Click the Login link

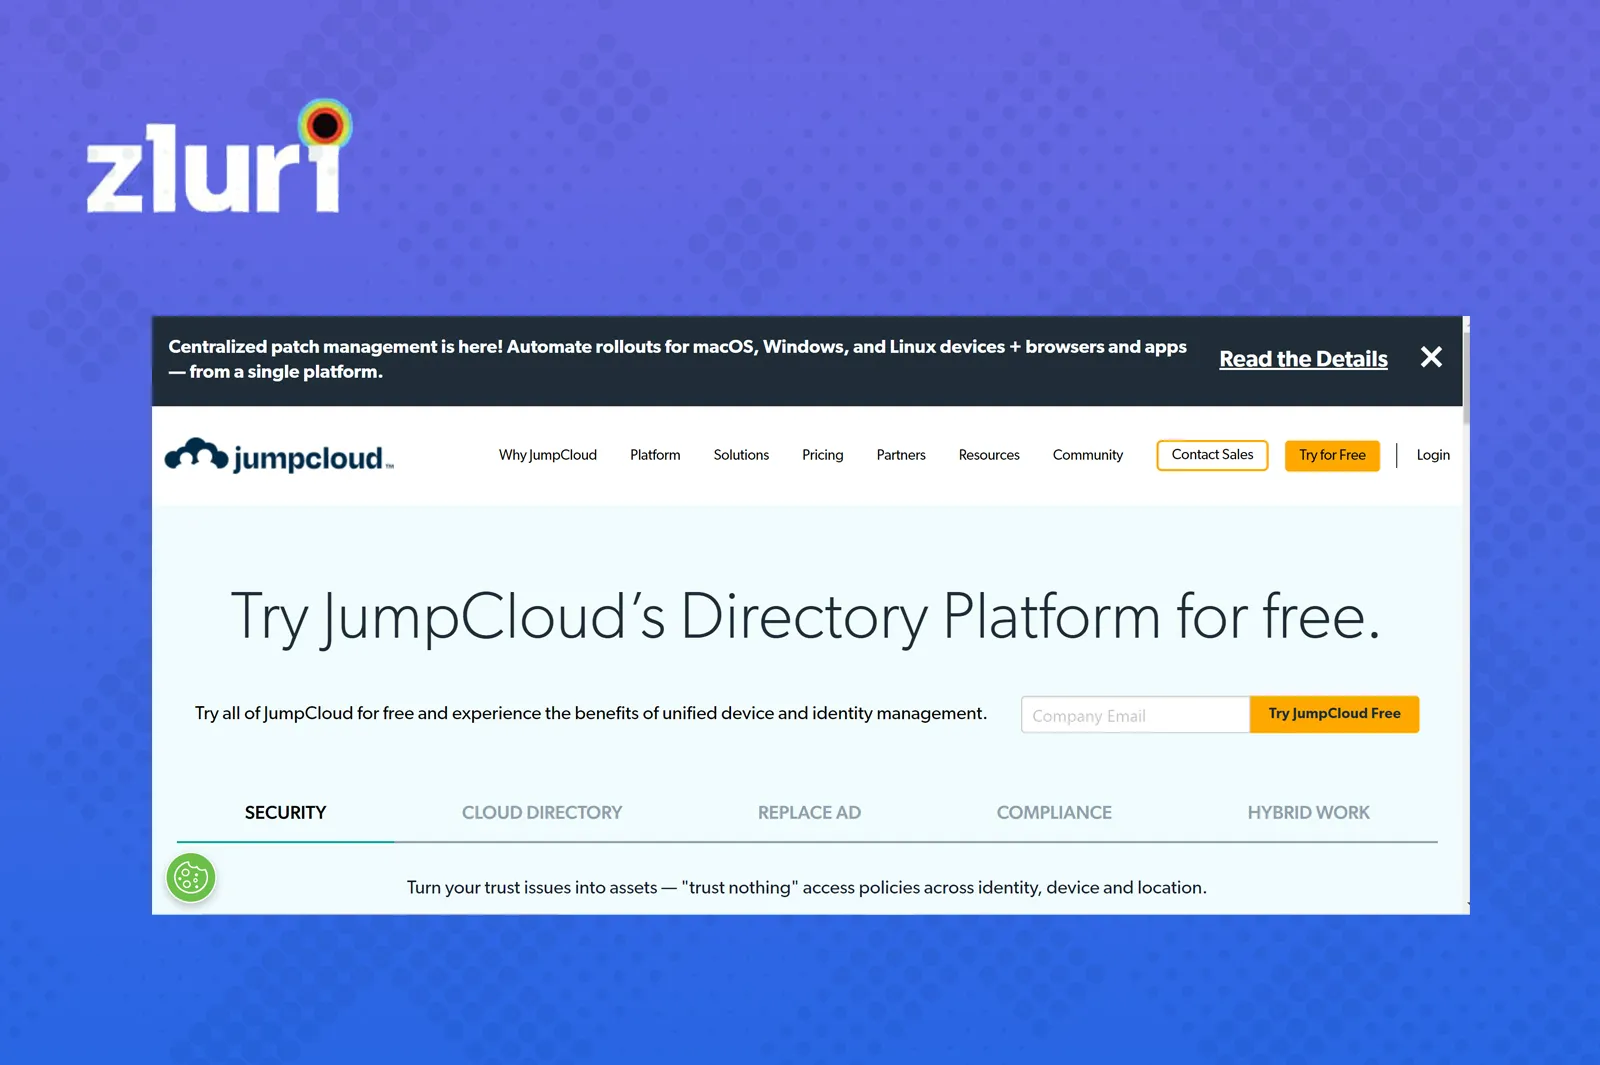tap(1433, 455)
